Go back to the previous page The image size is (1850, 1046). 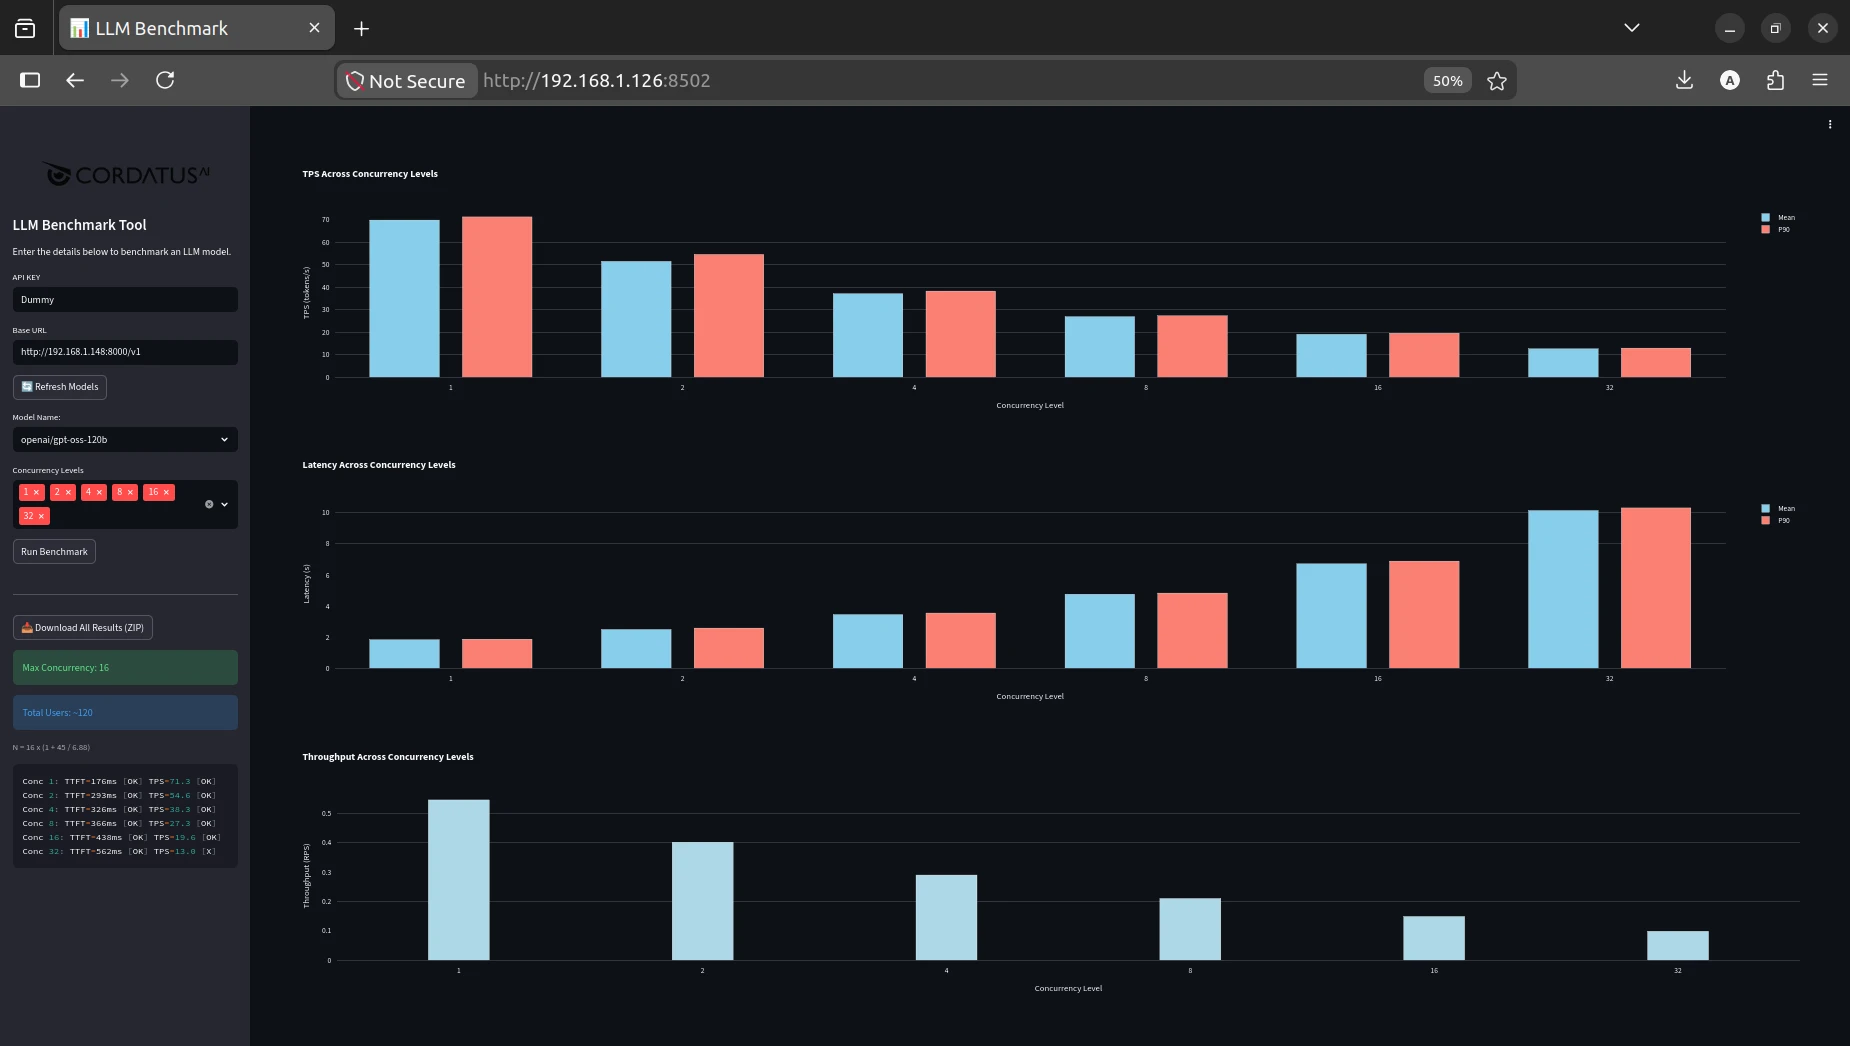(75, 80)
